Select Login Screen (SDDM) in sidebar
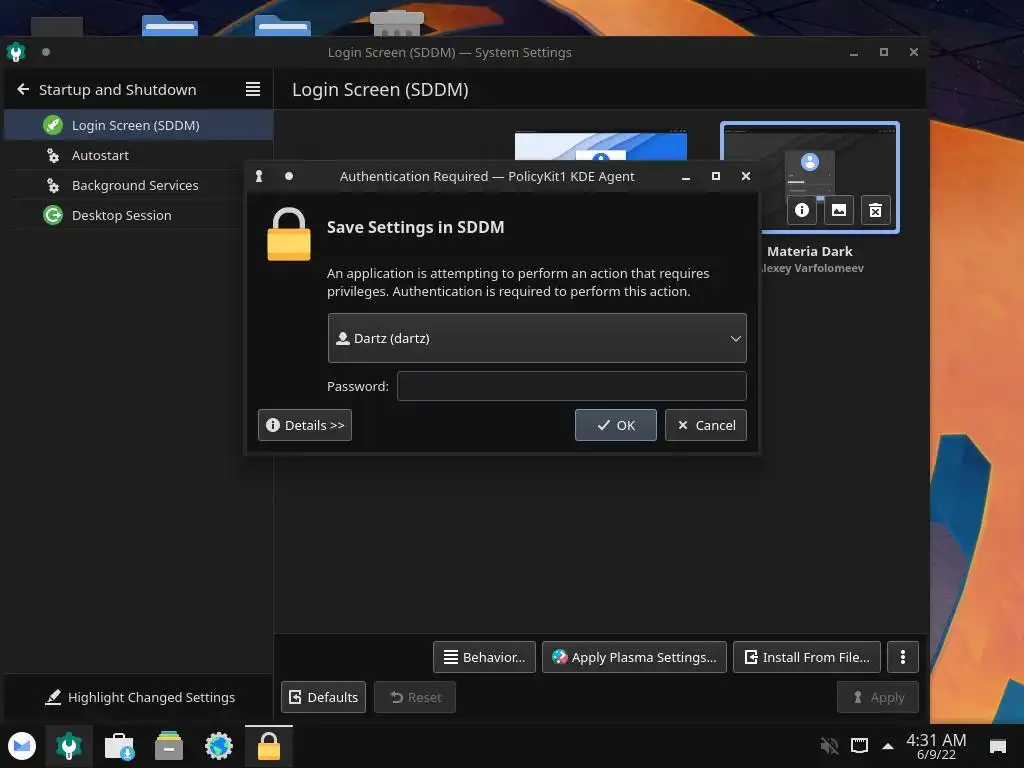This screenshot has width=1024, height=768. tap(138, 125)
